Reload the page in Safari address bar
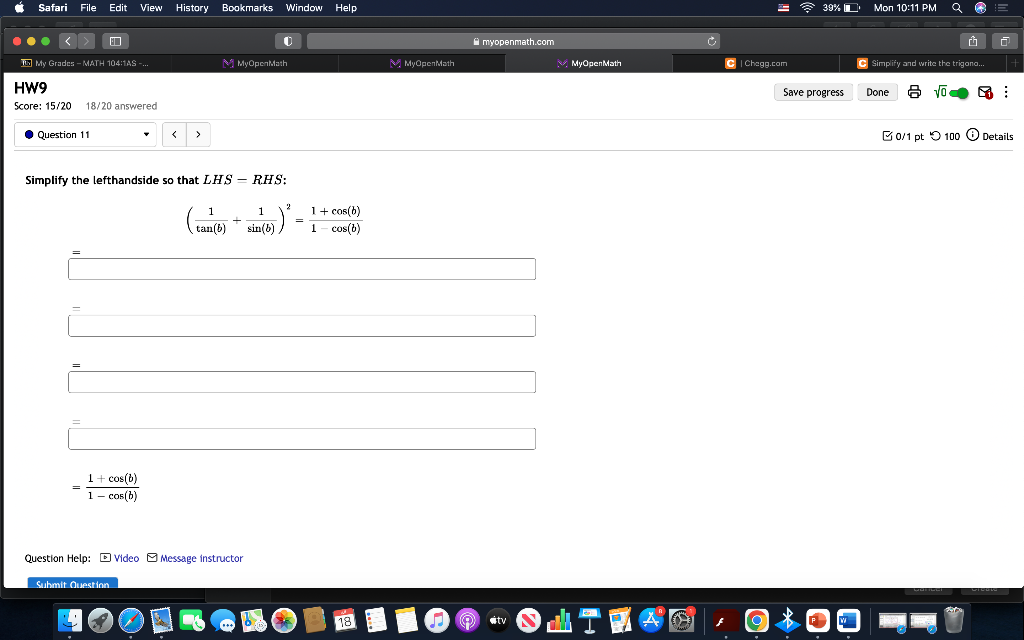Viewport: 1024px width, 640px height. point(710,41)
